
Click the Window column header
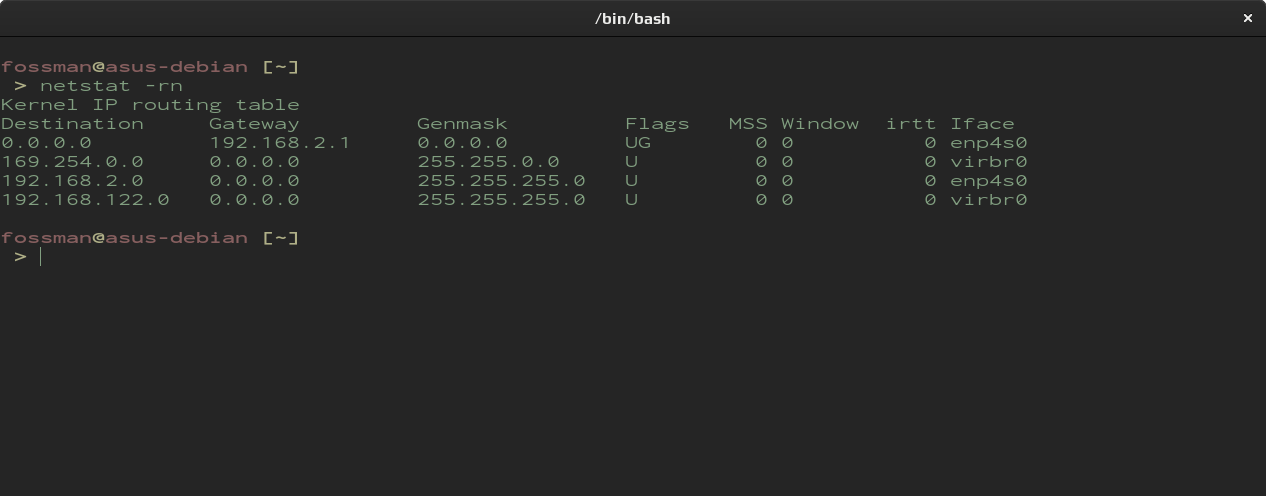820,124
